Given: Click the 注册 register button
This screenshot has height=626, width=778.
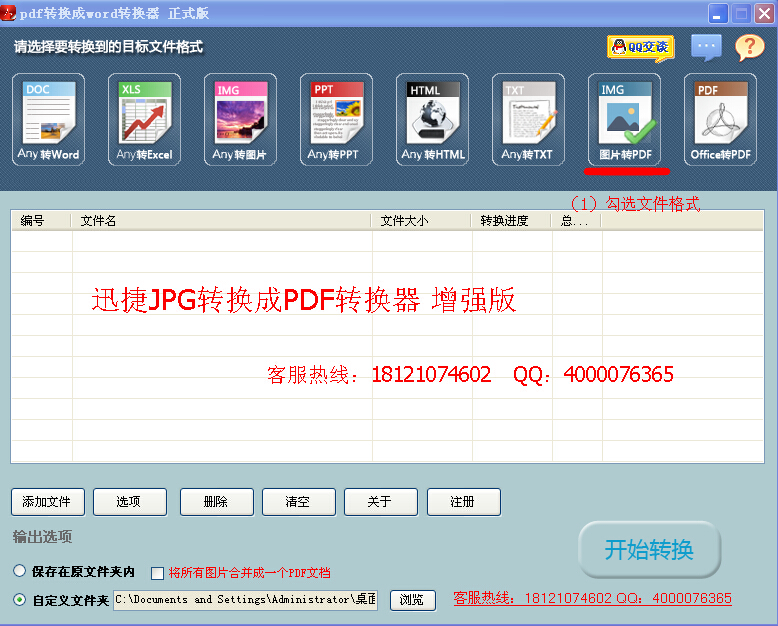Looking at the screenshot, I should [463, 502].
